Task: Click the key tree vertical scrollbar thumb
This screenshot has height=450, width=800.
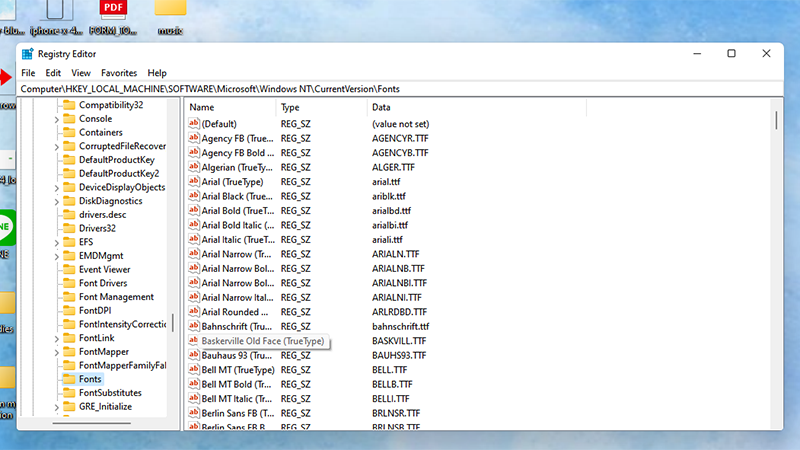Action: click(x=173, y=322)
